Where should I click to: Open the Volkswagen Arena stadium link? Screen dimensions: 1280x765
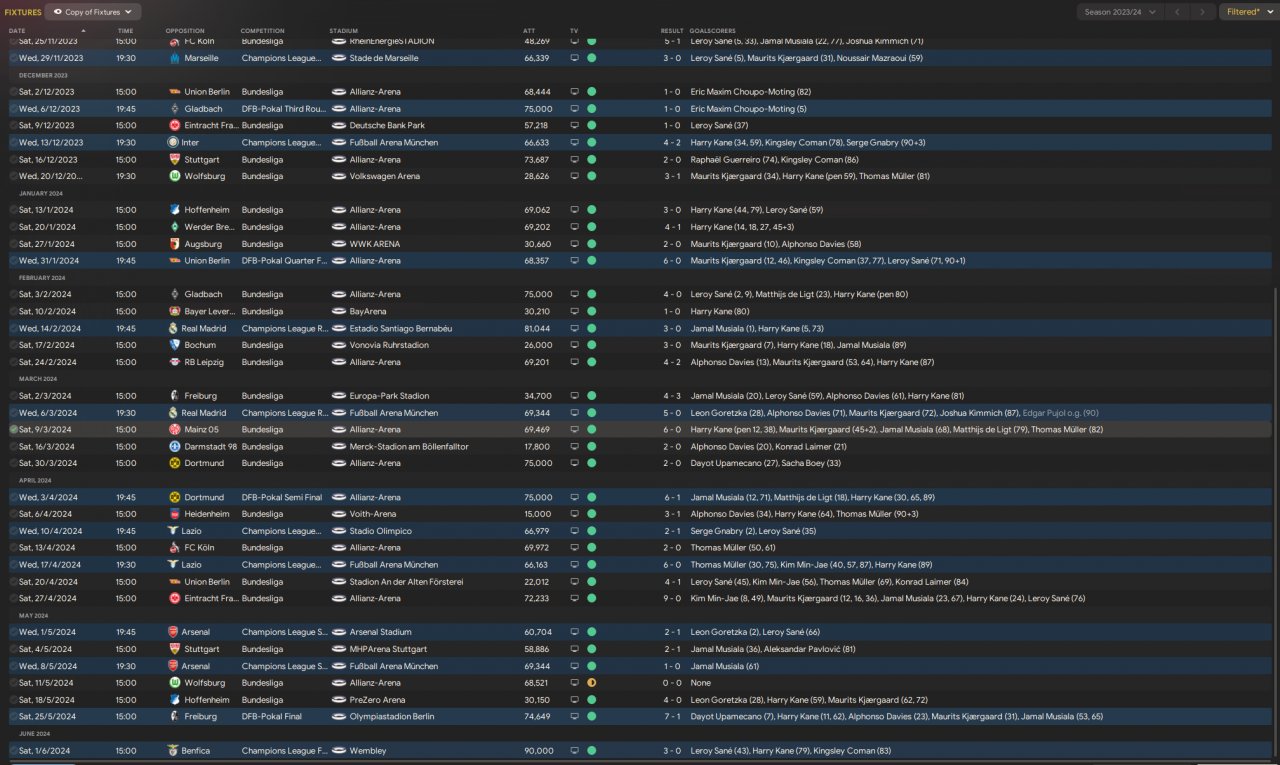[384, 176]
